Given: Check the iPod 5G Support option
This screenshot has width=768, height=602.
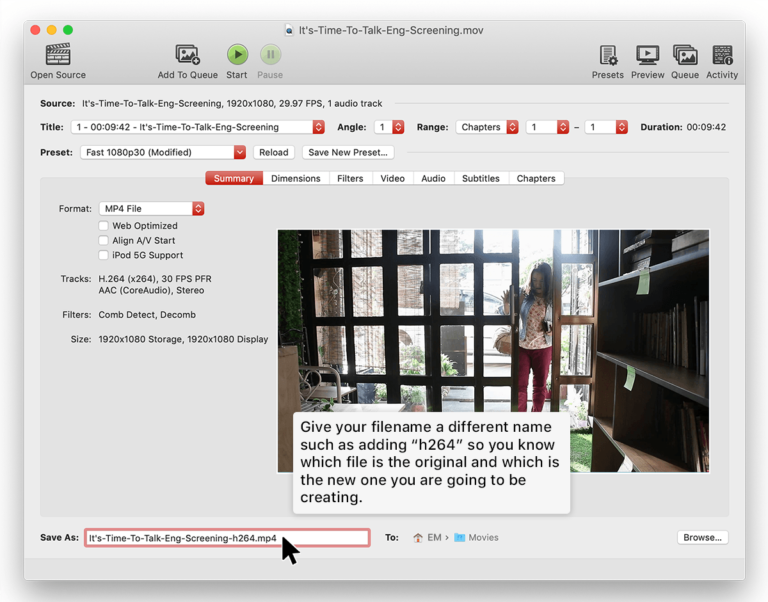Looking at the screenshot, I should pyautogui.click(x=103, y=255).
